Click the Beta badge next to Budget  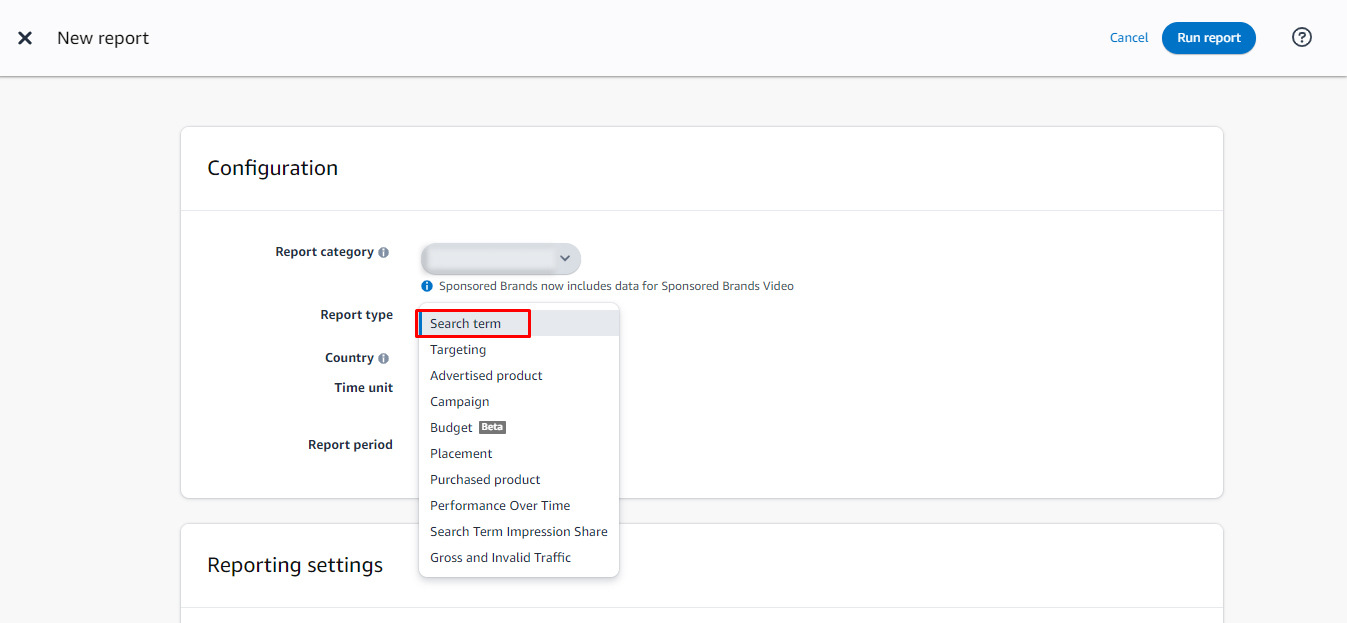pos(492,426)
